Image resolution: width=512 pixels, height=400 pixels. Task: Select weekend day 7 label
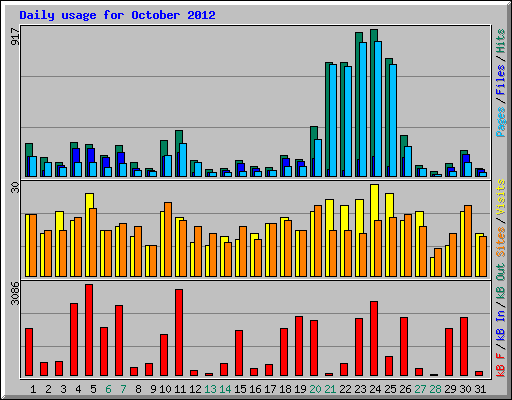(123, 389)
